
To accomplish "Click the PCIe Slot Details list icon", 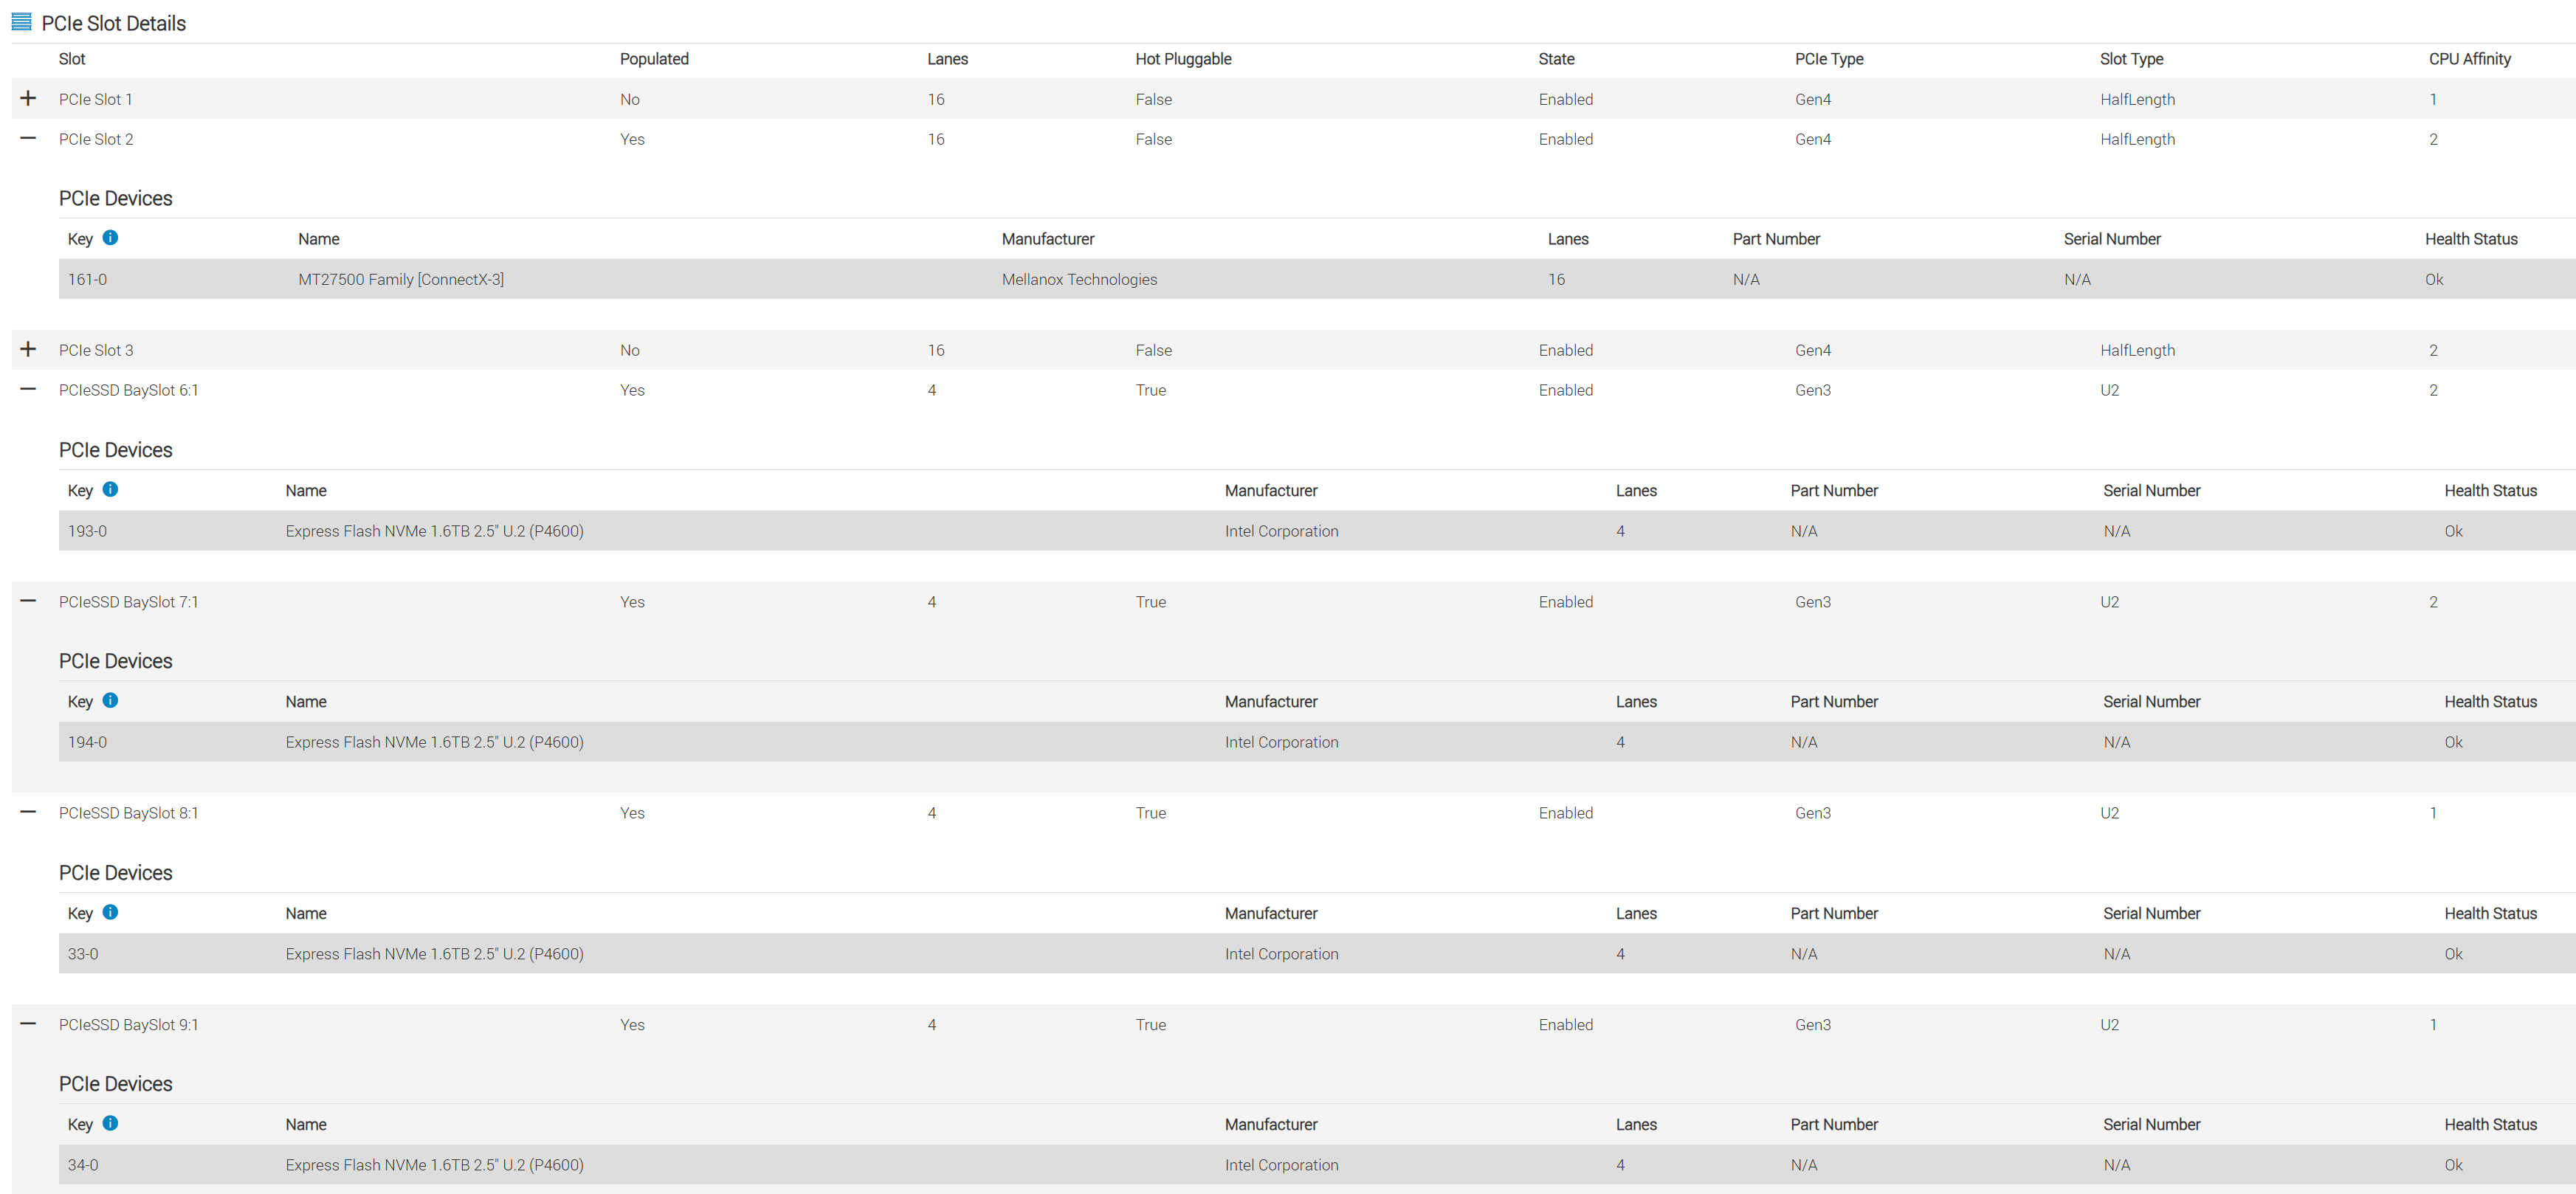I will (x=21, y=22).
